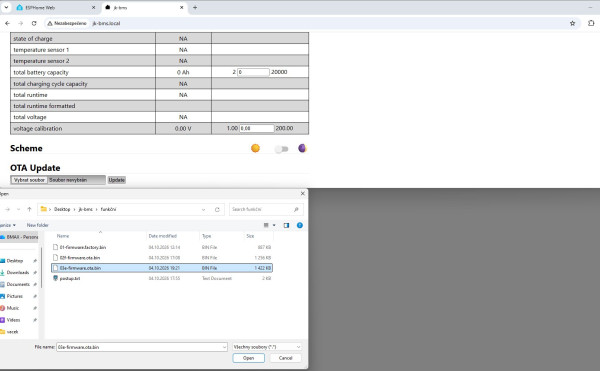Screen dimensions: 600x371
Task: Open Music in the sidebar
Action: point(13,308)
